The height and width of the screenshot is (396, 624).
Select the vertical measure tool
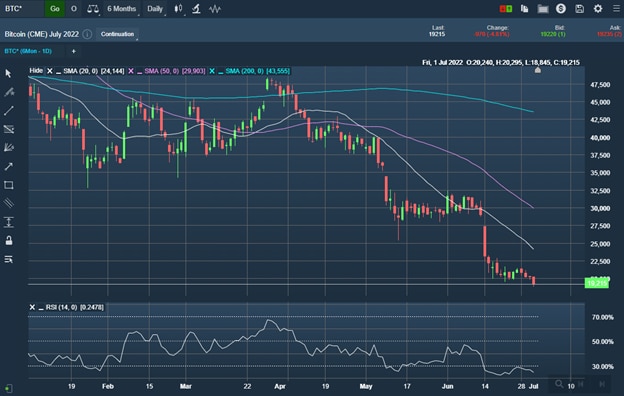pos(8,222)
